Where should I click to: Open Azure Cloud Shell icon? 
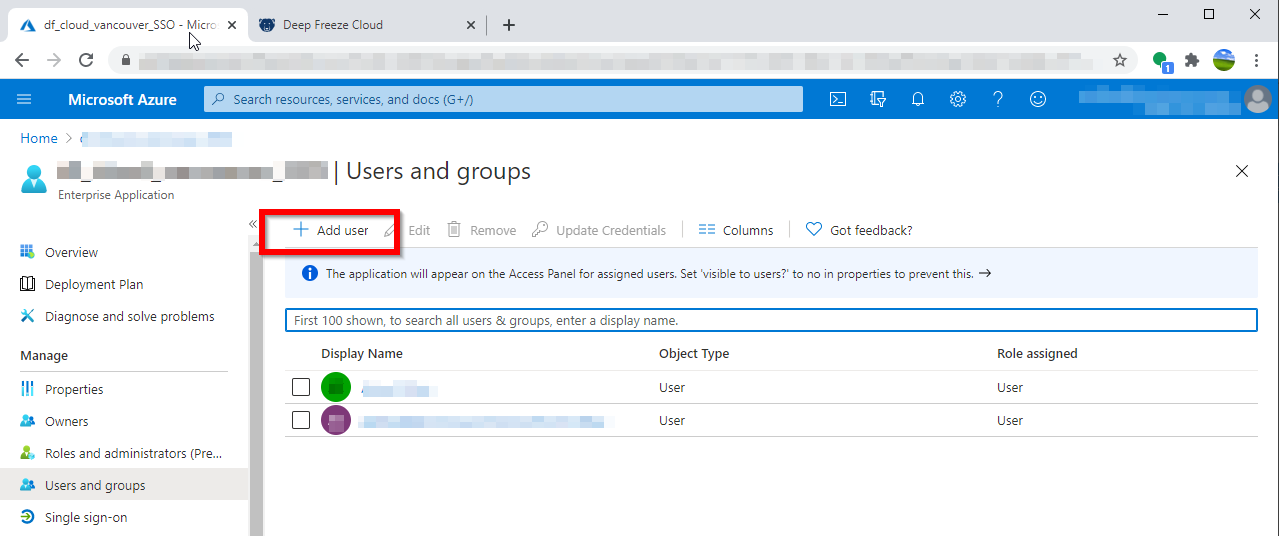point(839,99)
